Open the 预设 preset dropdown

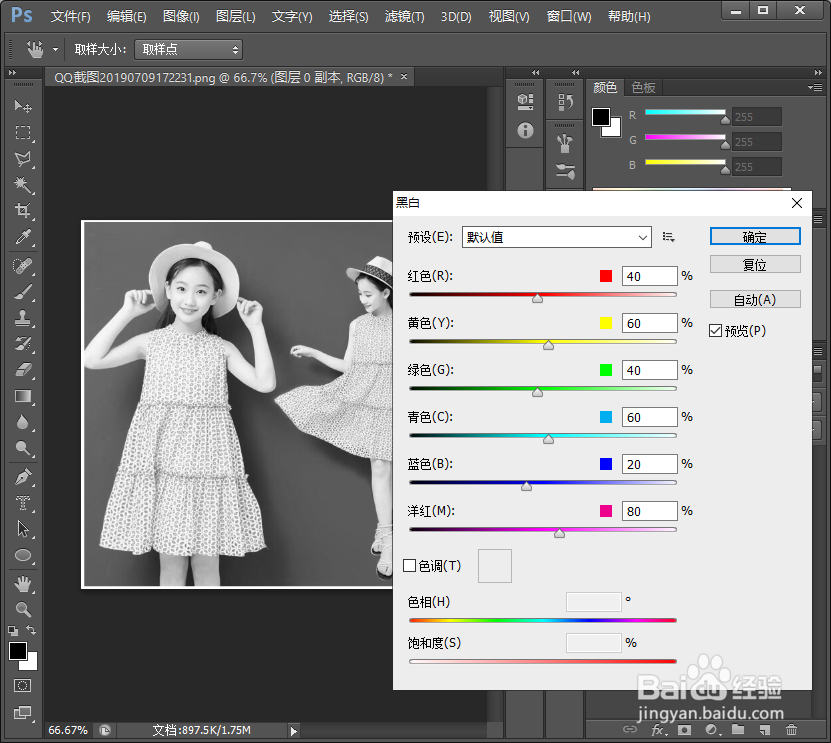556,237
